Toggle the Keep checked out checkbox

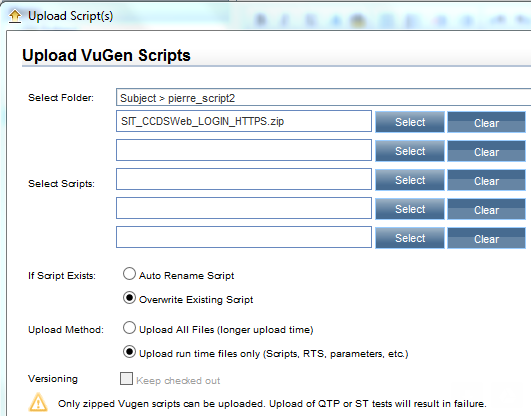126,379
